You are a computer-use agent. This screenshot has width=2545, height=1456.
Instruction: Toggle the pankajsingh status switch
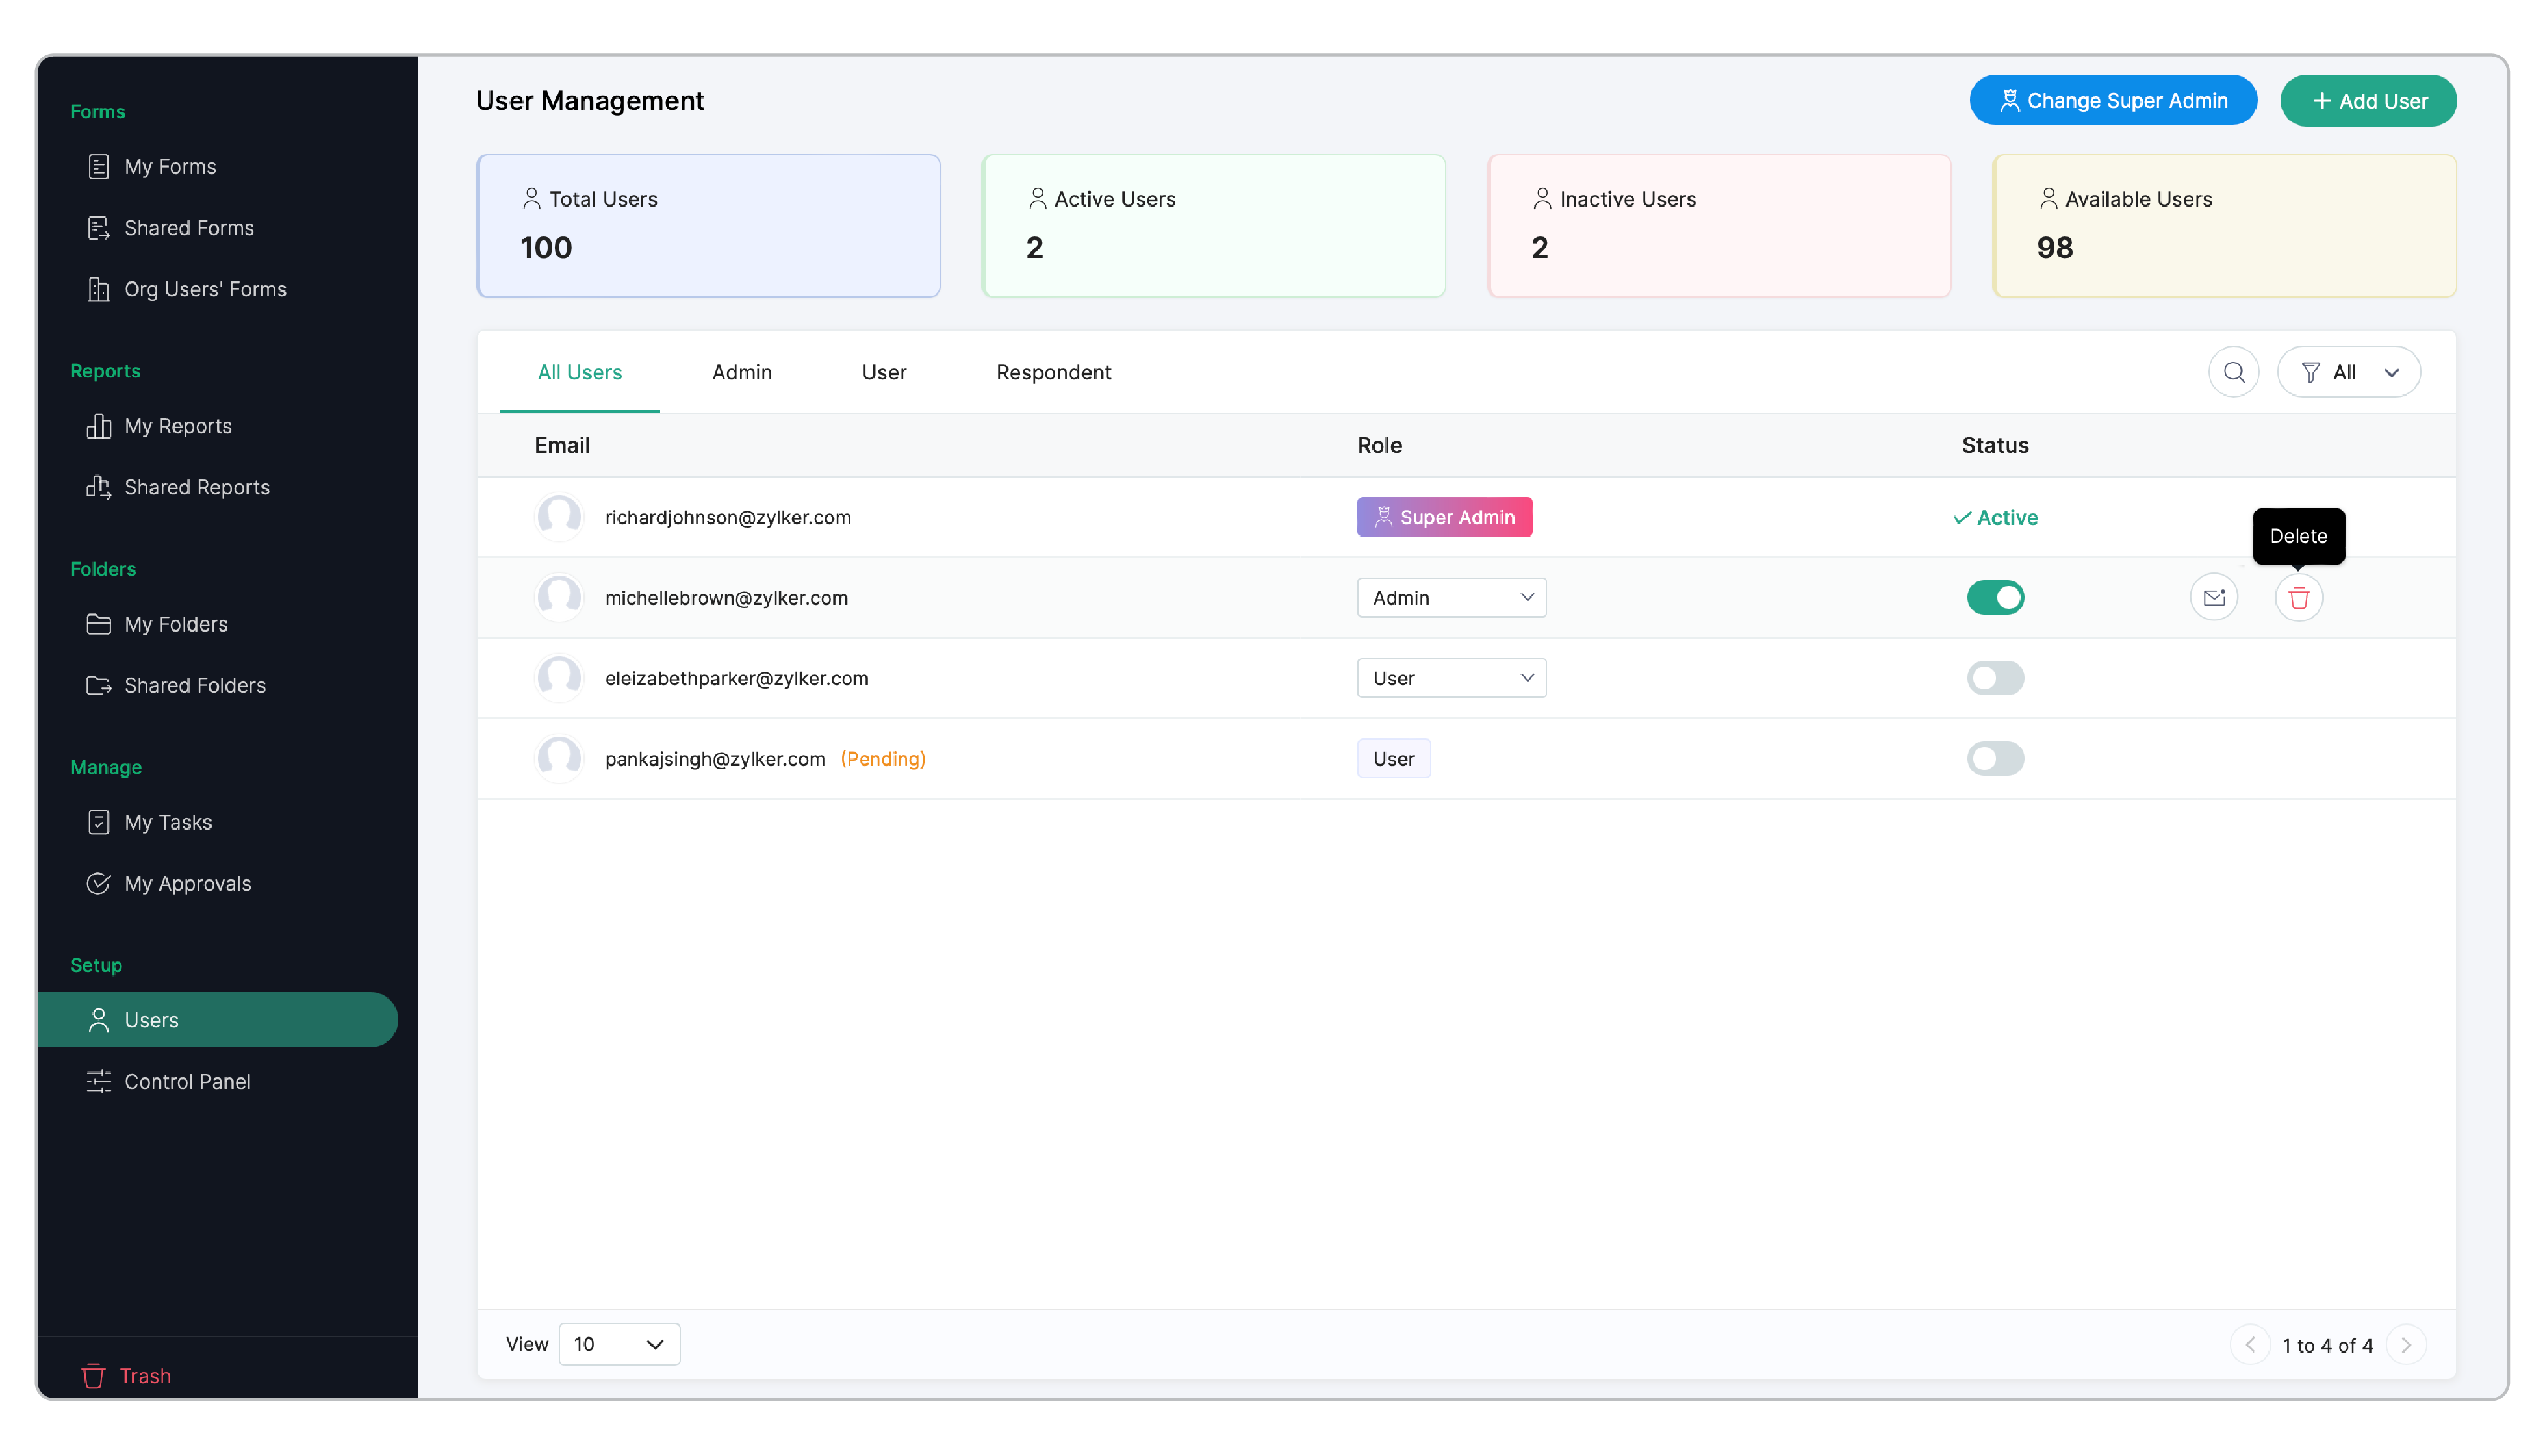[x=1994, y=759]
